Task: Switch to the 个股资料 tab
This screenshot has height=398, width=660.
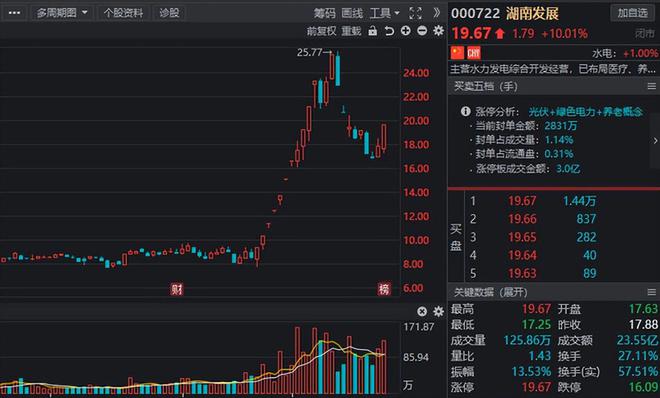Action: 123,13
